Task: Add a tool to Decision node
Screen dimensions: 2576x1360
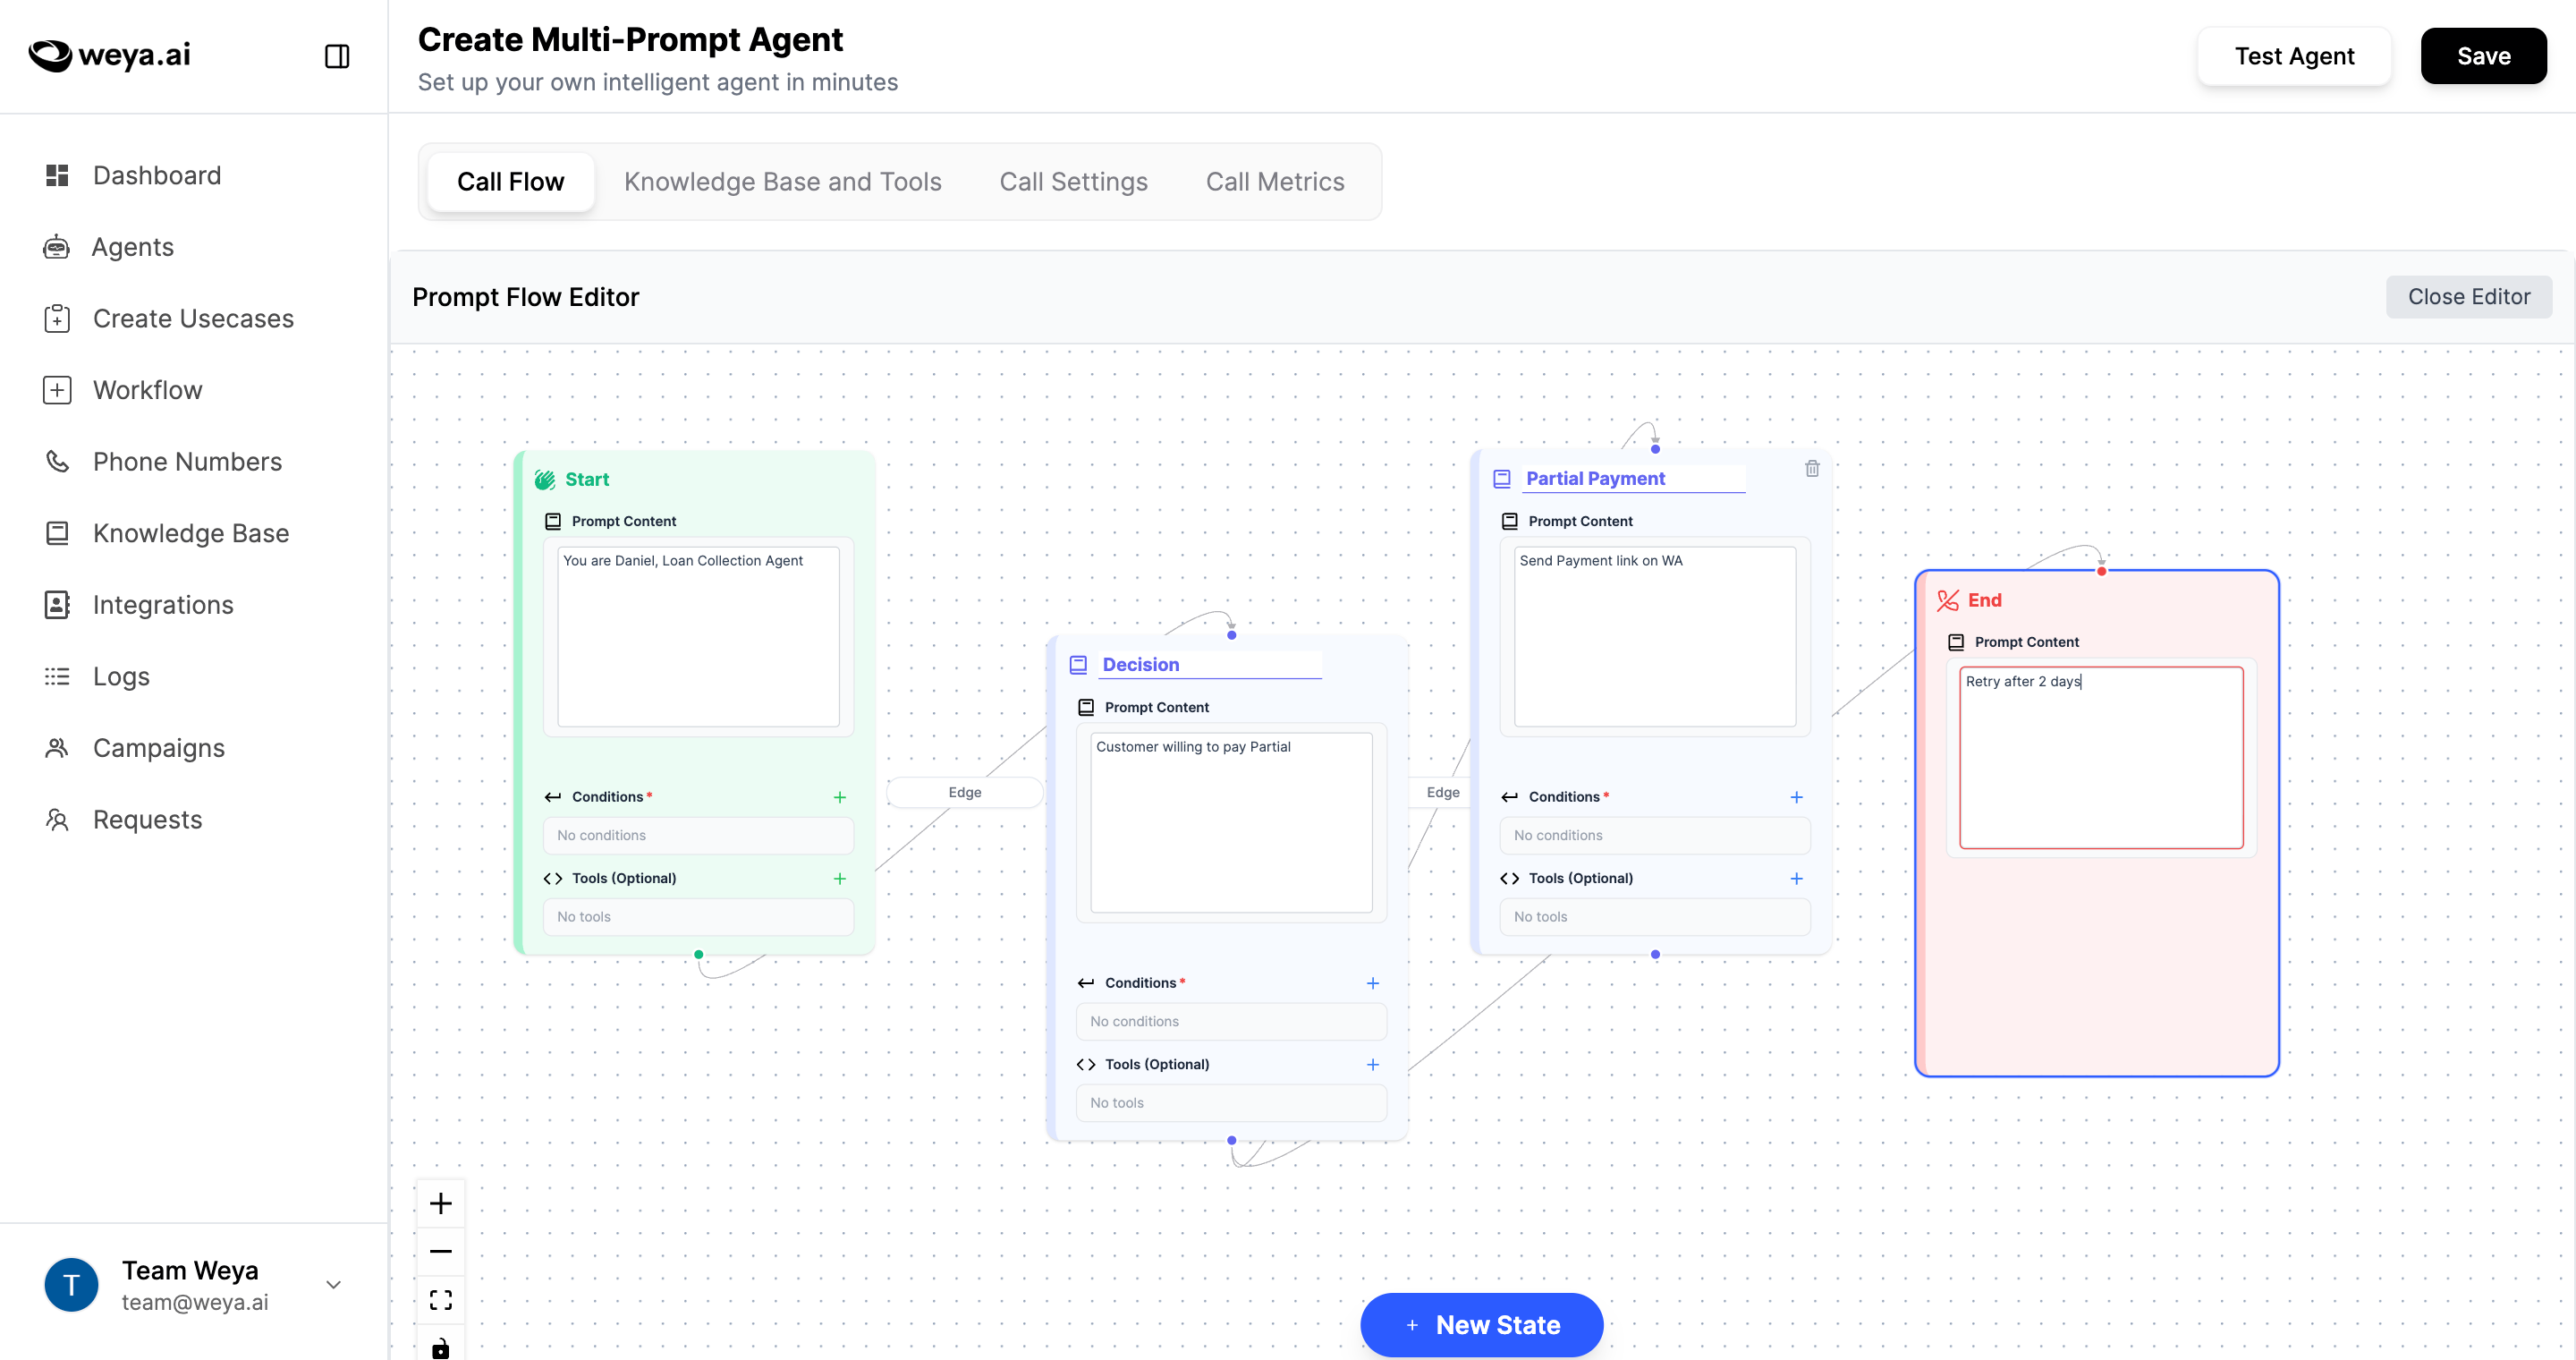Action: coord(1372,1064)
